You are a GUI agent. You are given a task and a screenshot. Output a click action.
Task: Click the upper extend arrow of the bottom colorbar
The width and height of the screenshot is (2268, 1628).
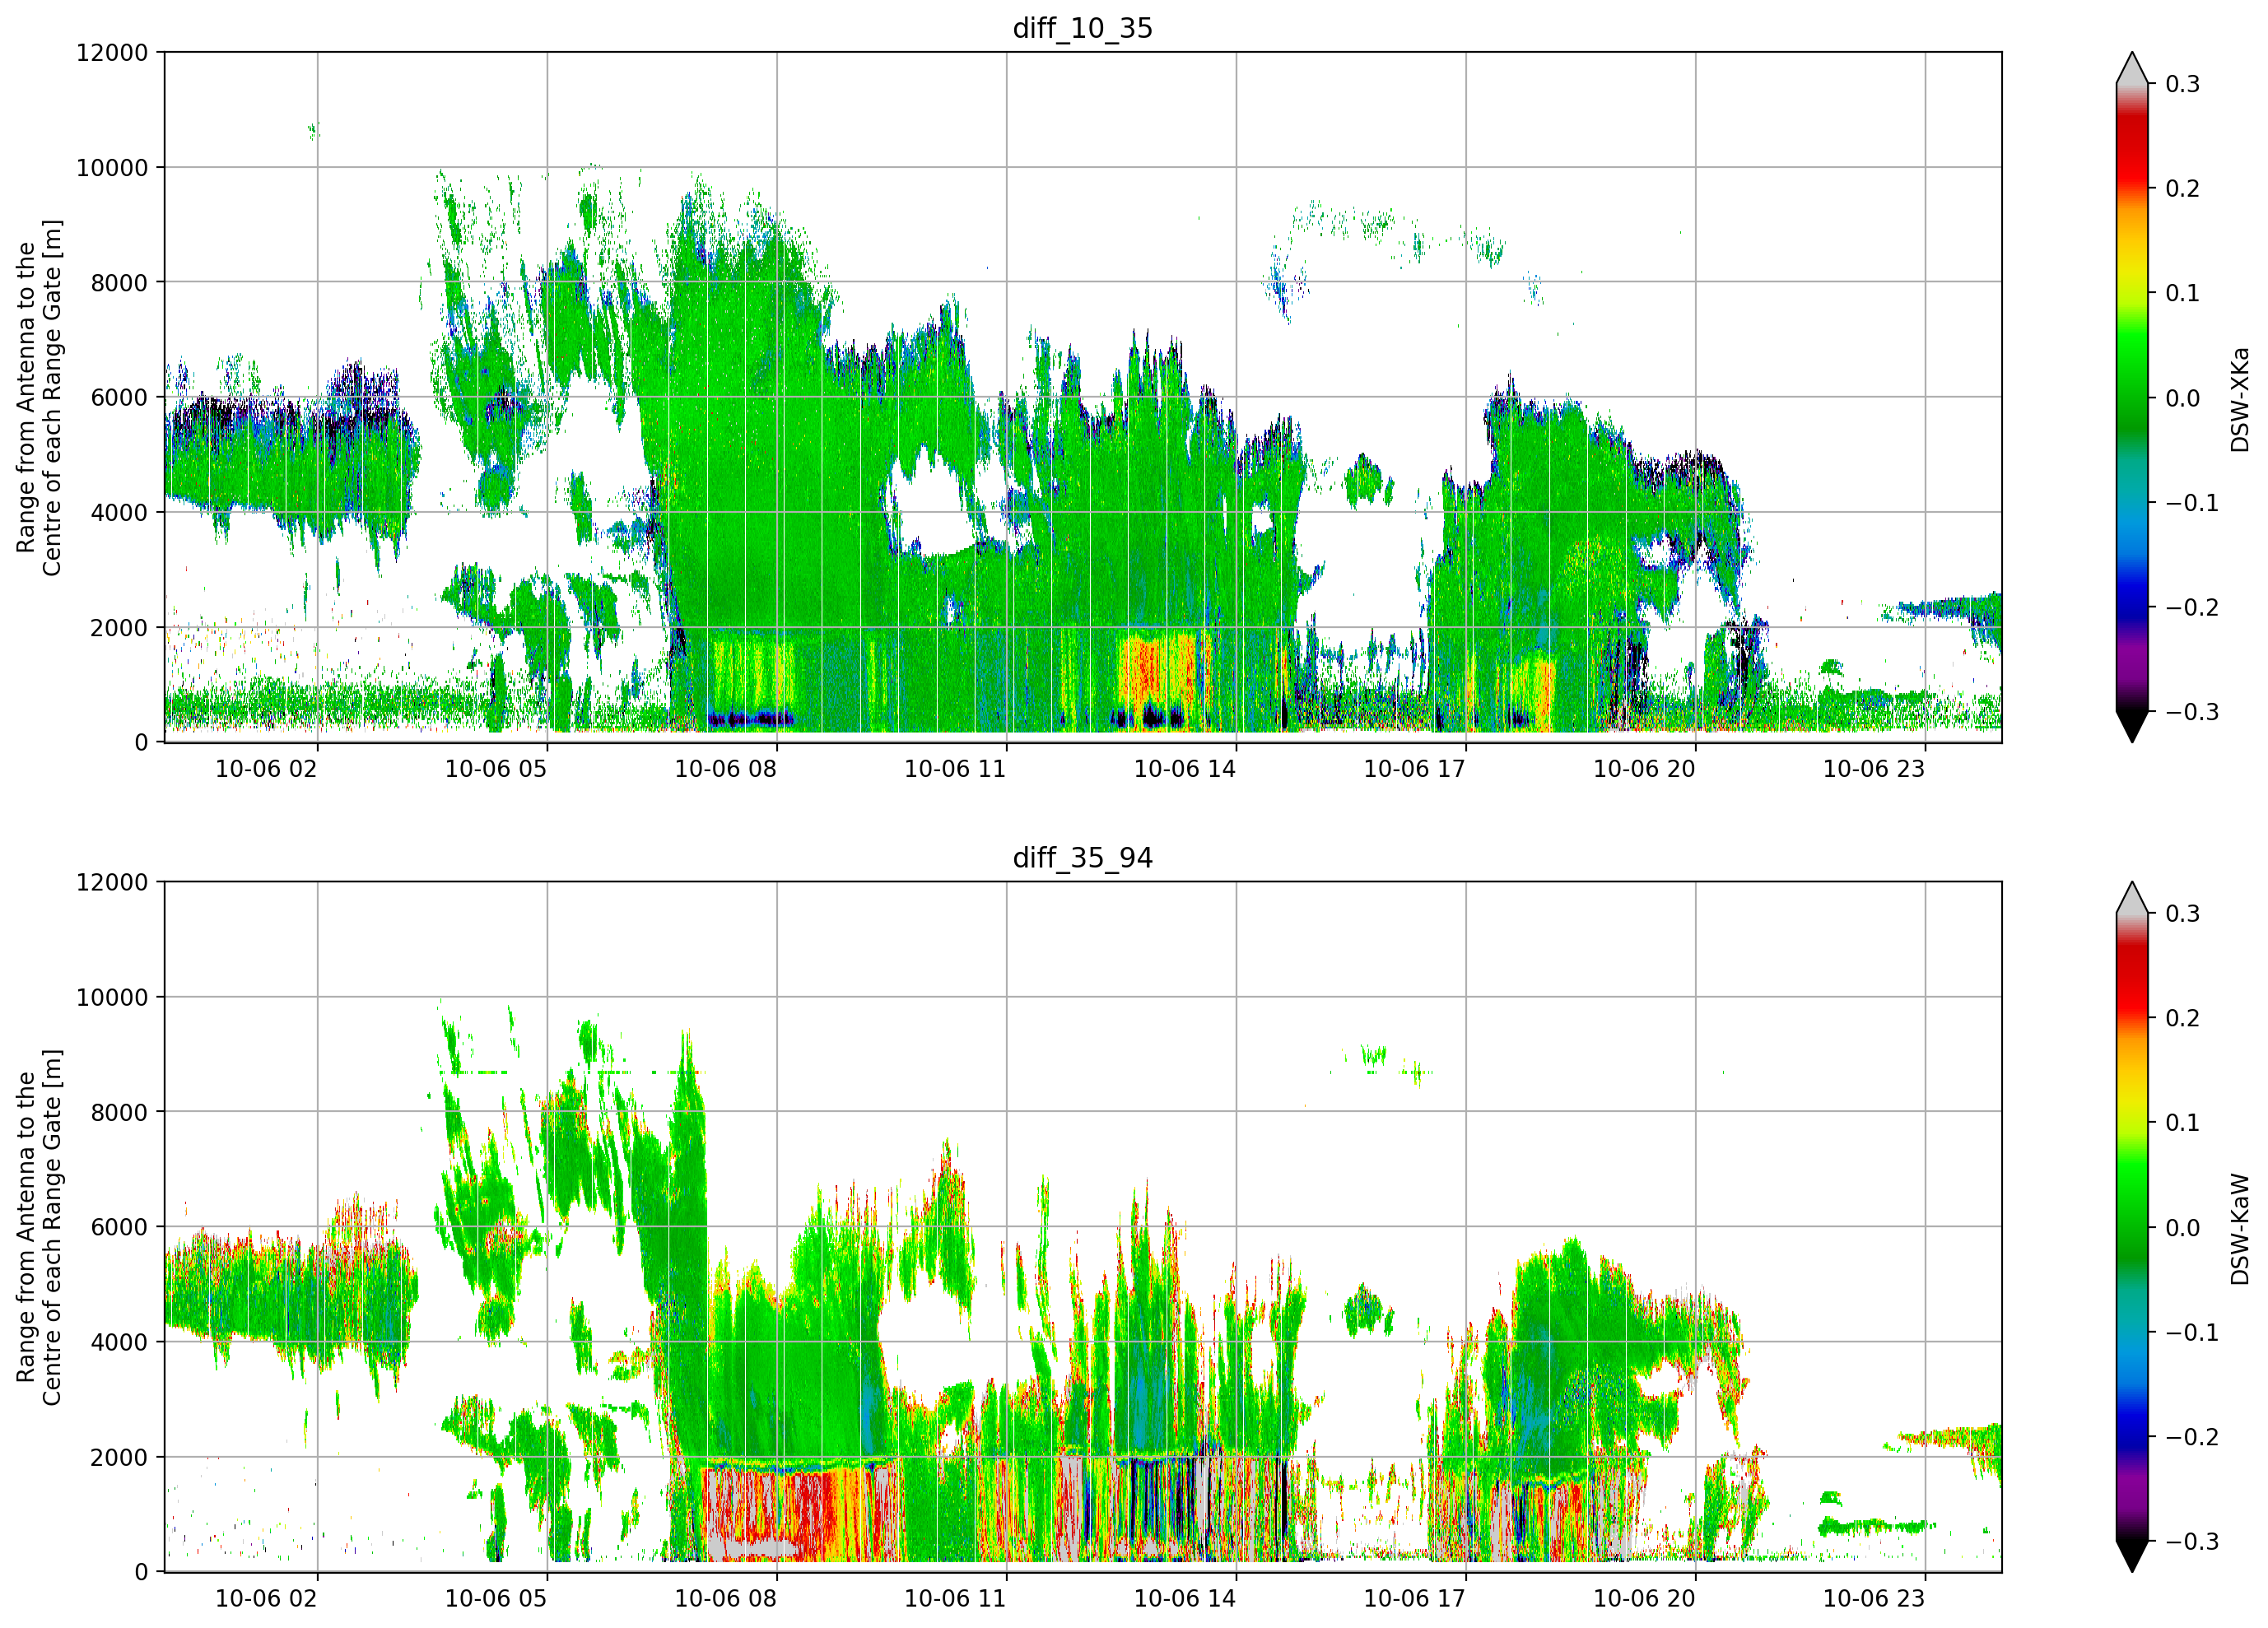click(x=2131, y=898)
